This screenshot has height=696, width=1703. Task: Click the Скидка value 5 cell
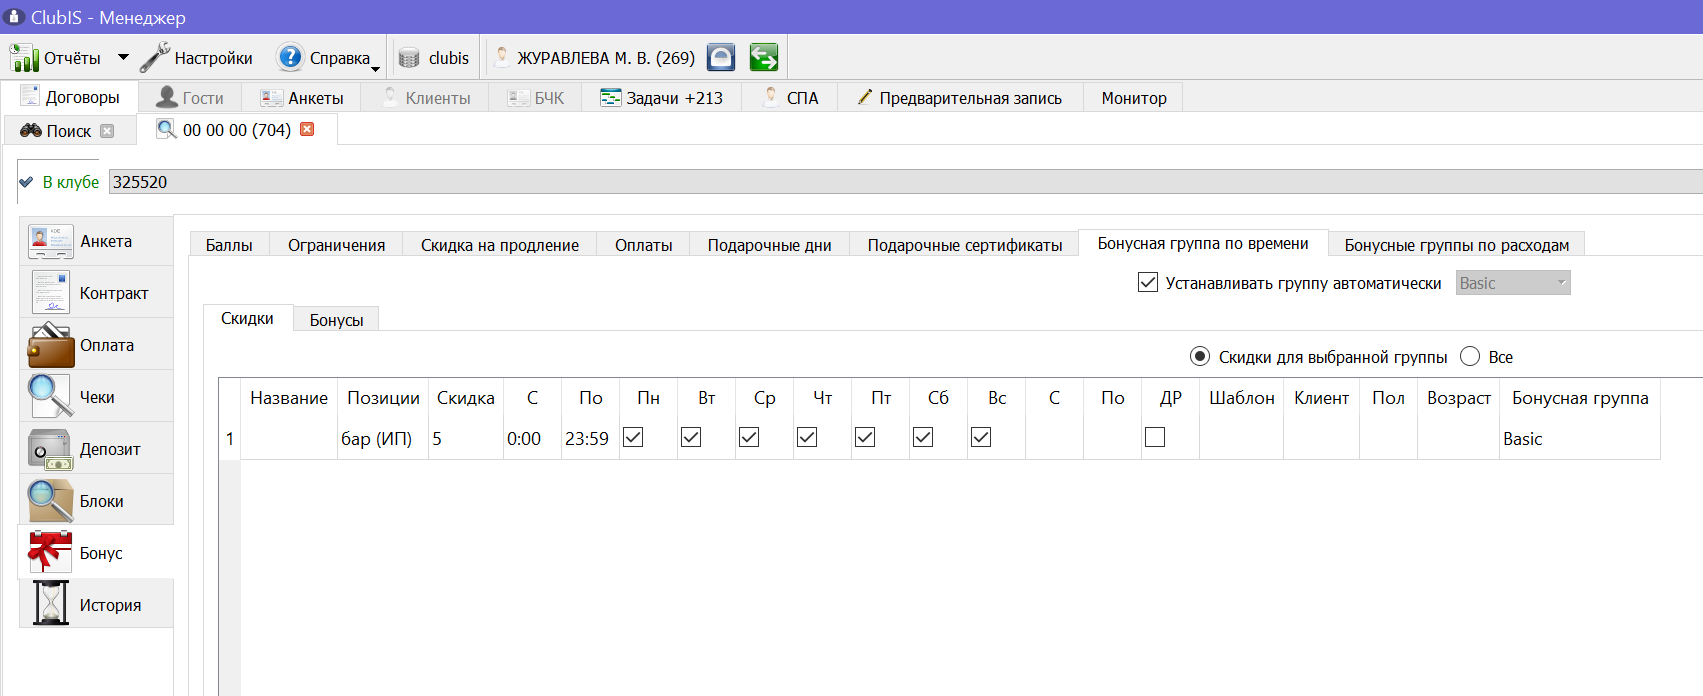[466, 438]
